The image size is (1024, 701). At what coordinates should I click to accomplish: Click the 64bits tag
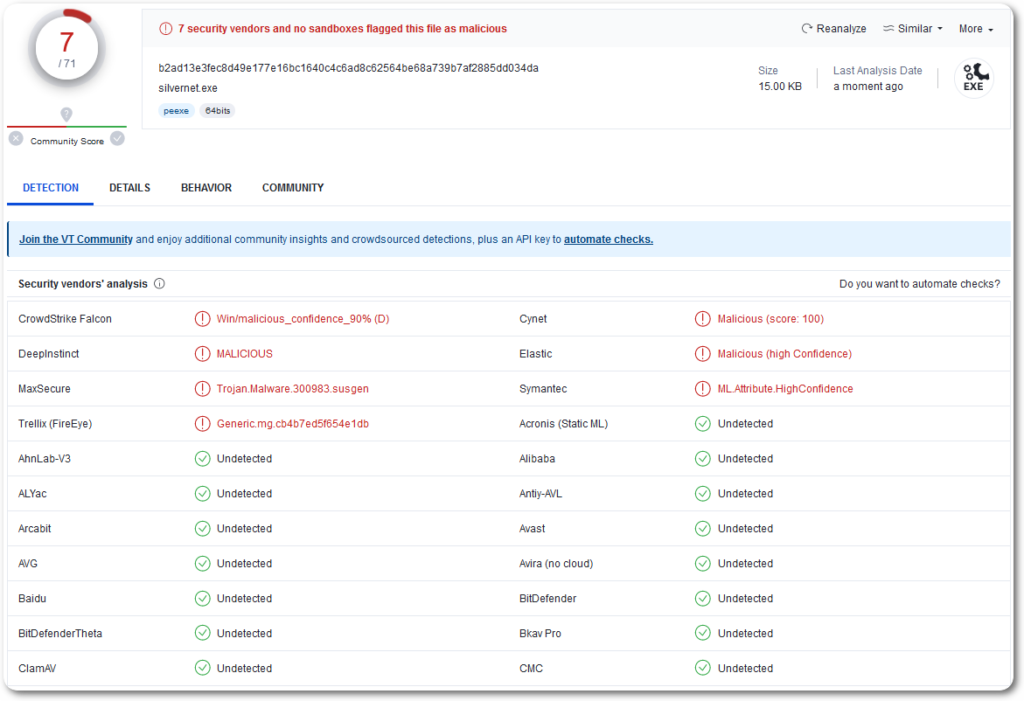pos(218,111)
